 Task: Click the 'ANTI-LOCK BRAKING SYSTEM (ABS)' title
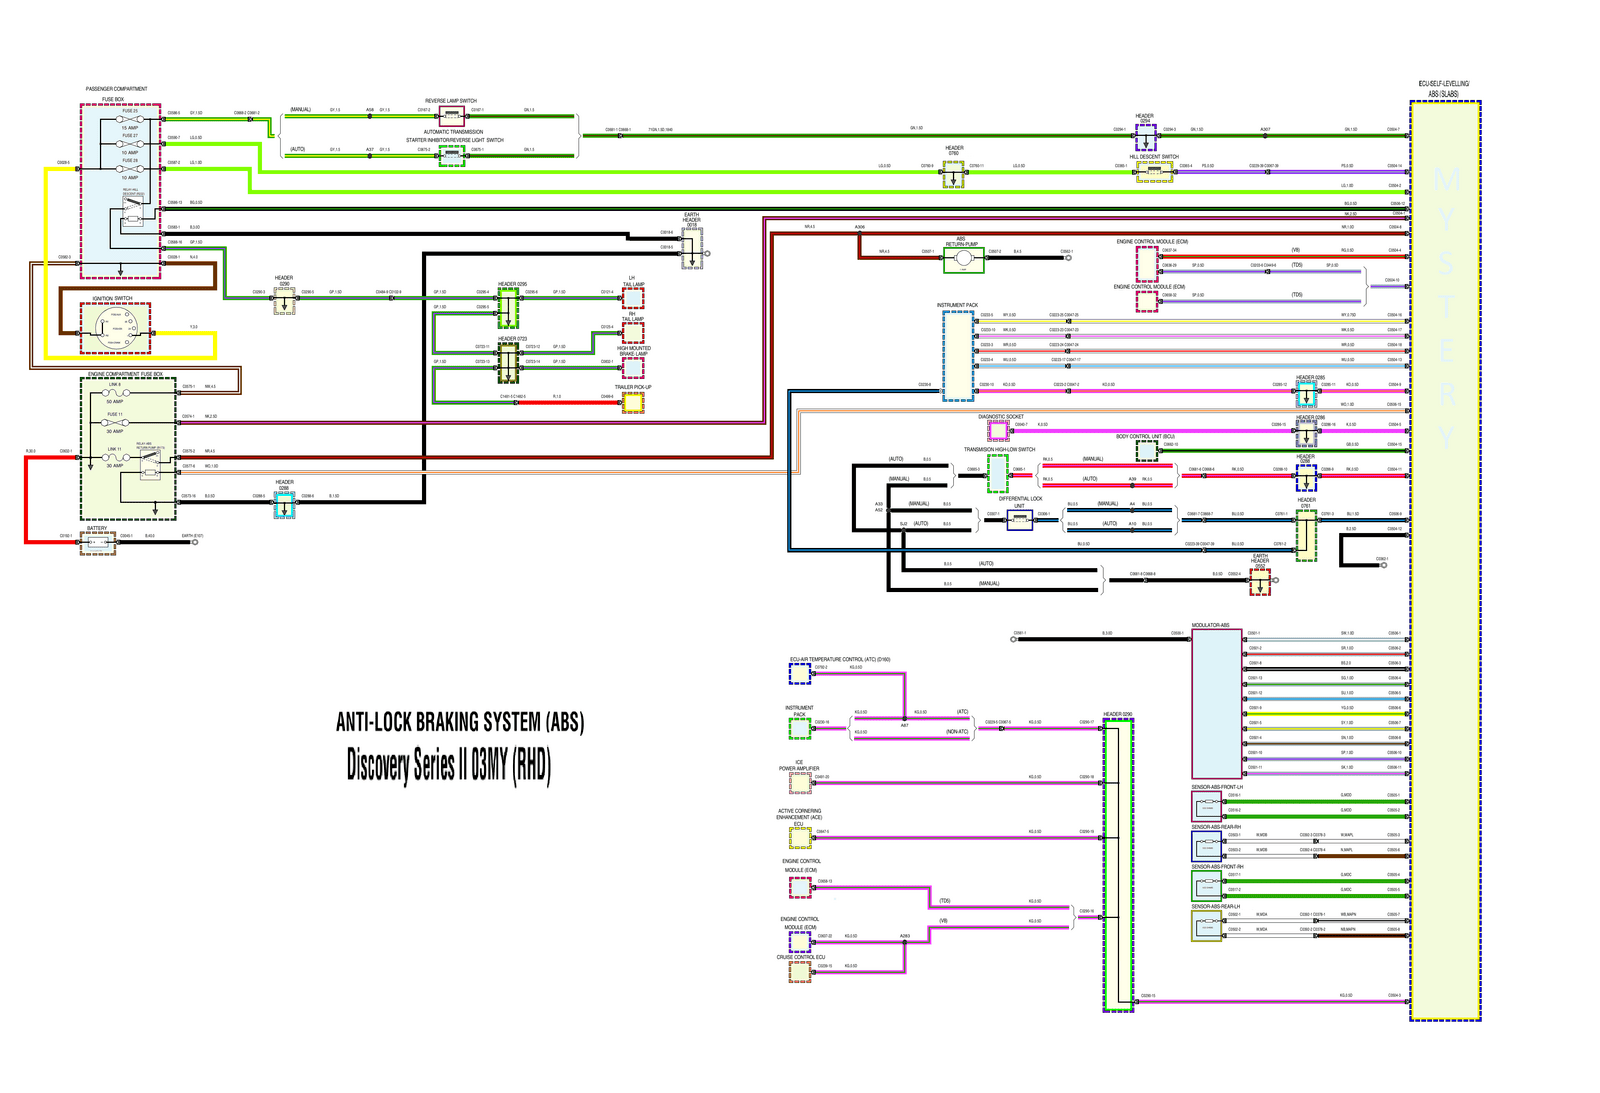(x=460, y=722)
